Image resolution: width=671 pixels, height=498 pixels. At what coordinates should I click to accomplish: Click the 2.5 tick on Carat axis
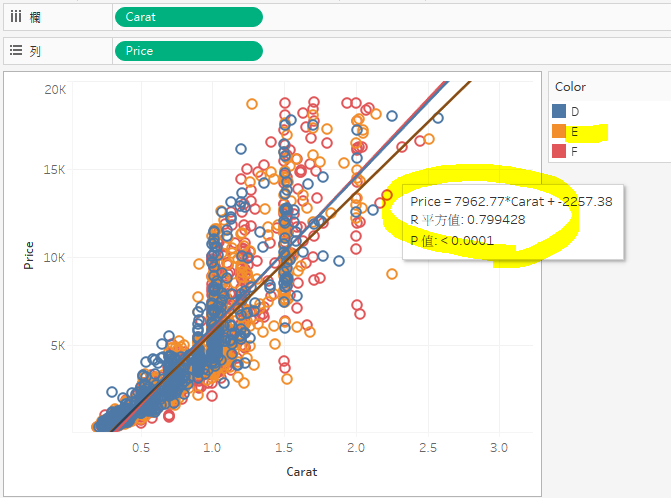tap(428, 448)
